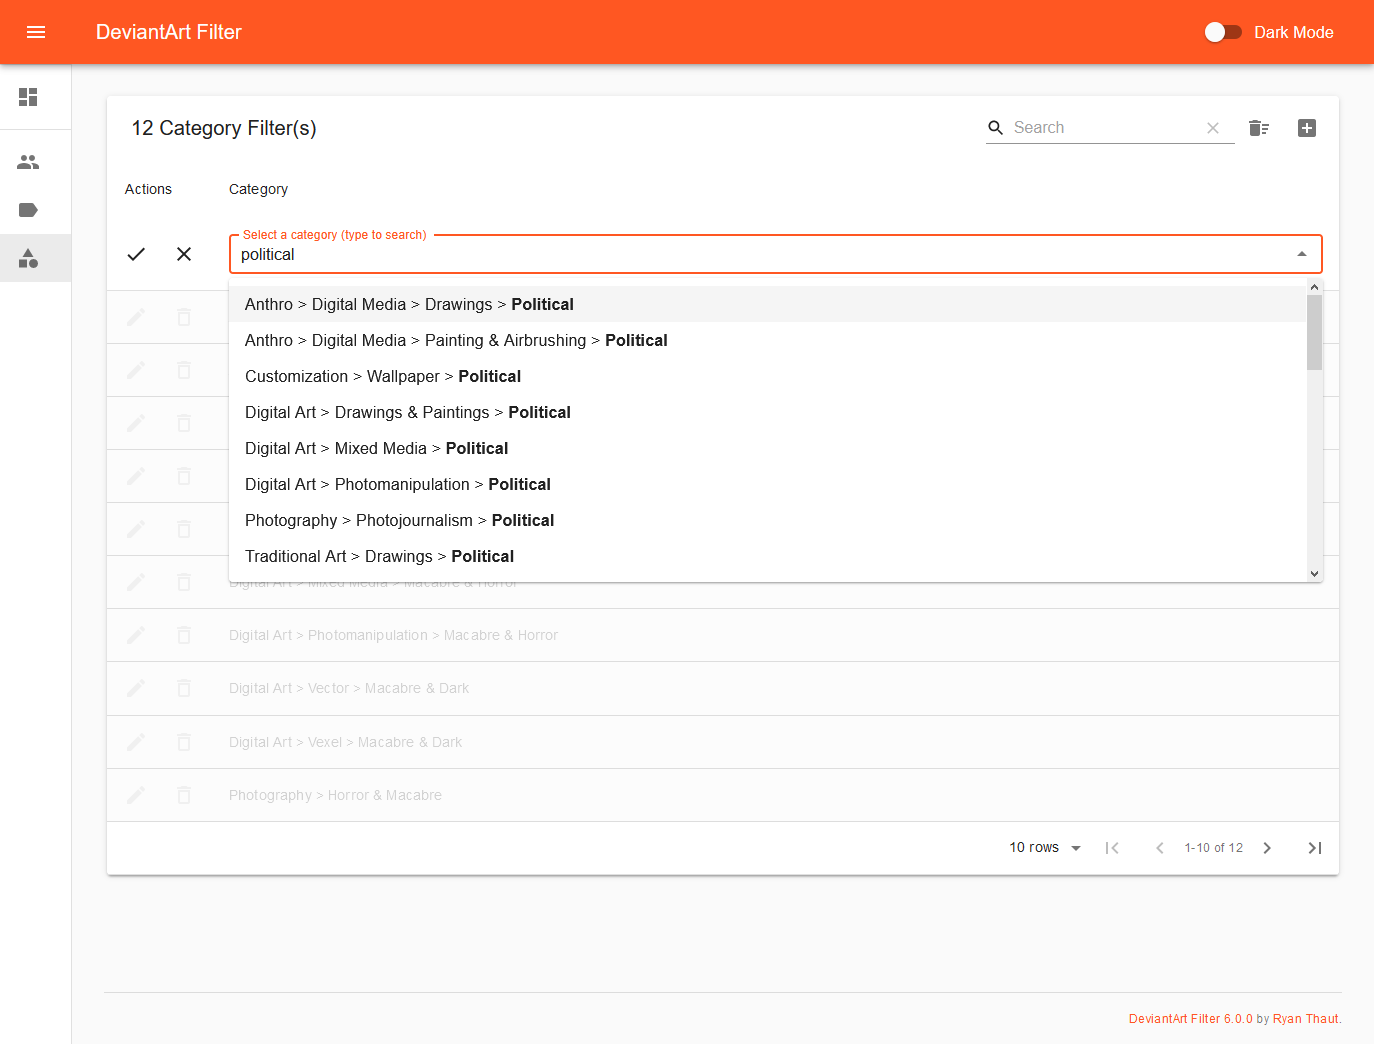1374x1044 pixels.
Task: Choose Digital Art > Mixed Media > Political
Action: tap(376, 448)
